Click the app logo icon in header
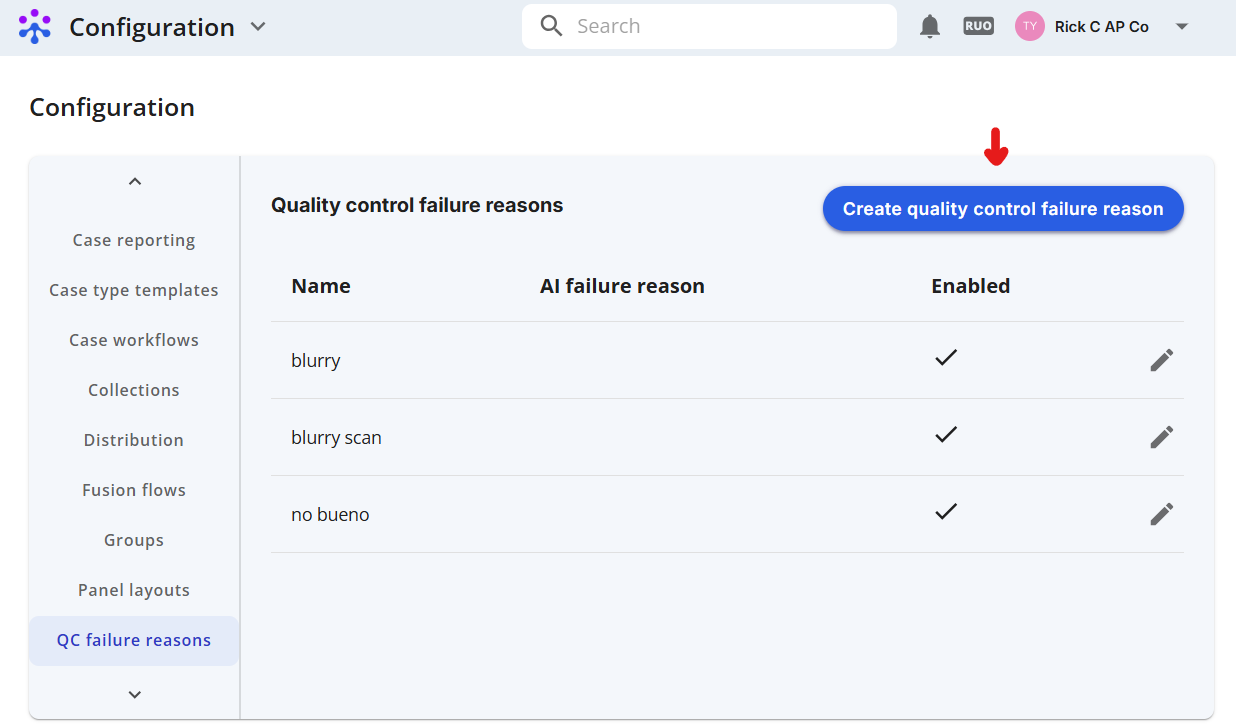Viewport: 1236px width, 727px height. coord(35,27)
